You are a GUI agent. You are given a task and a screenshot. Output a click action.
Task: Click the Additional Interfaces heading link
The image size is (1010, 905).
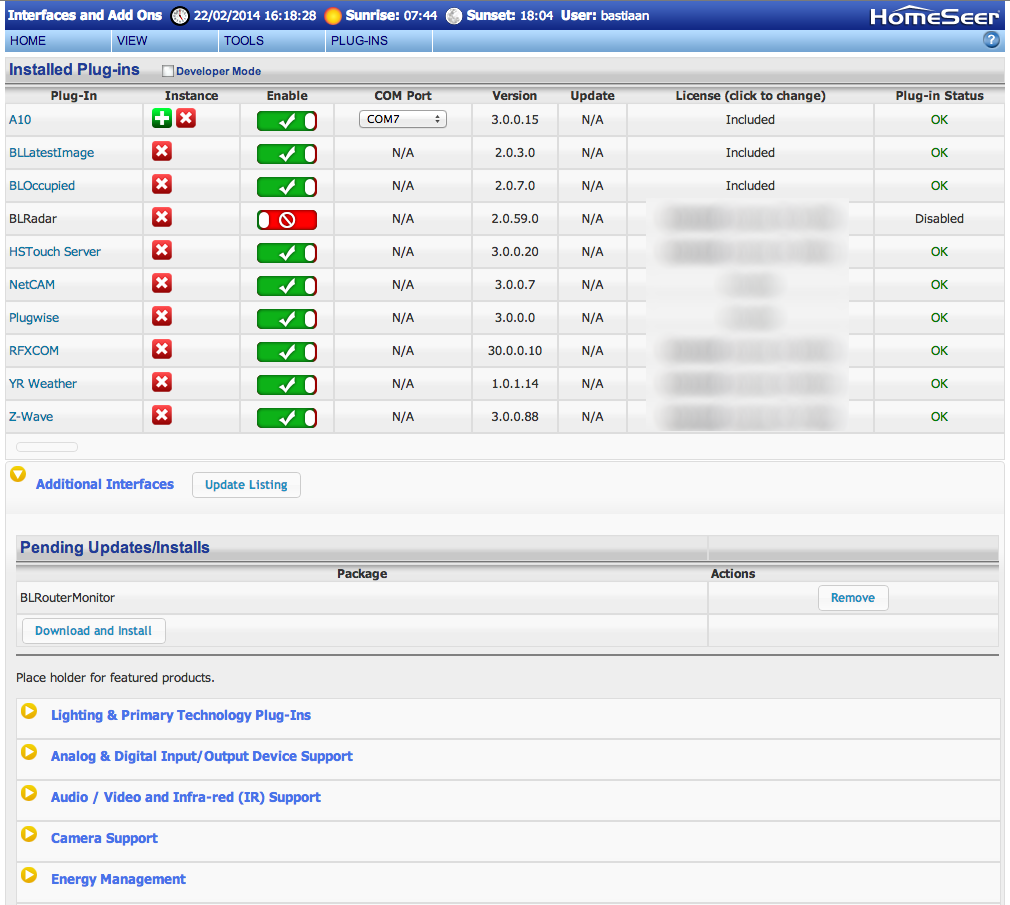click(105, 484)
